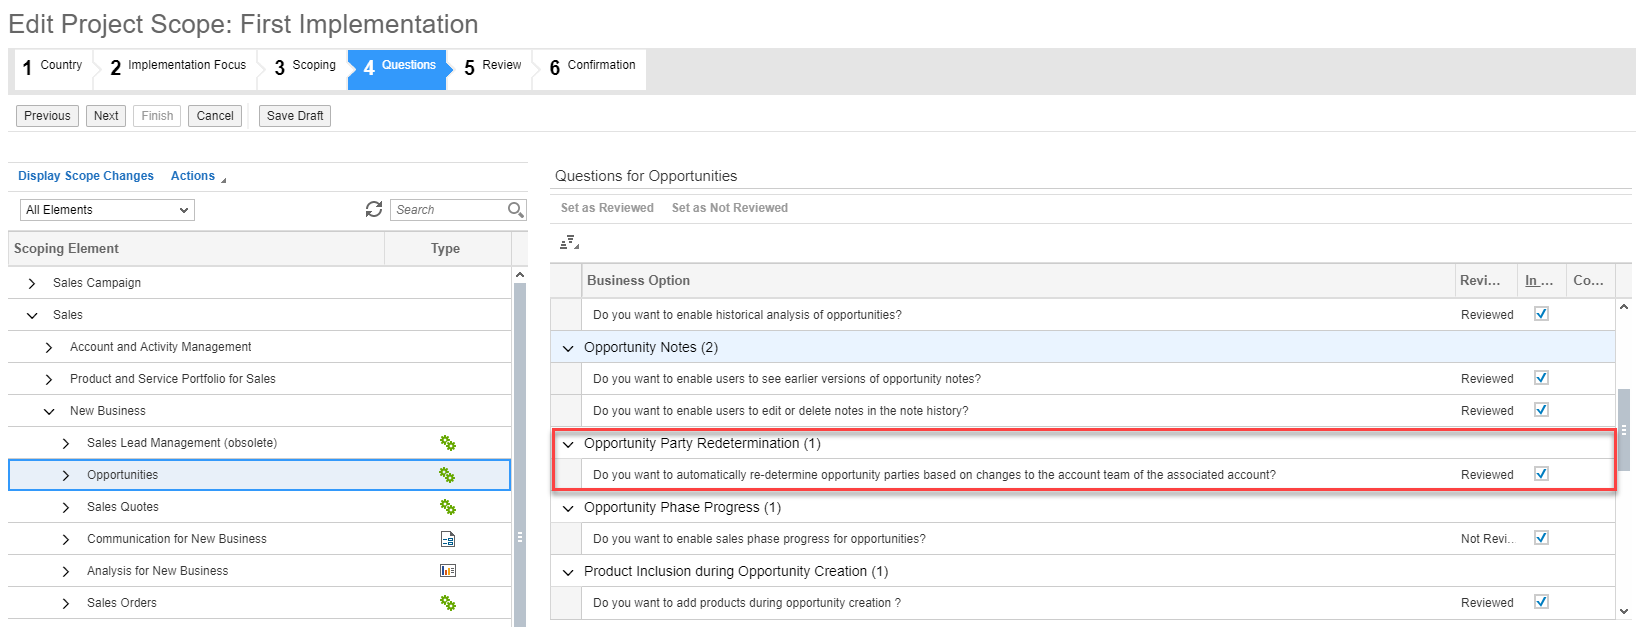Expand Product and Service Portfolio for Sales

click(x=49, y=379)
